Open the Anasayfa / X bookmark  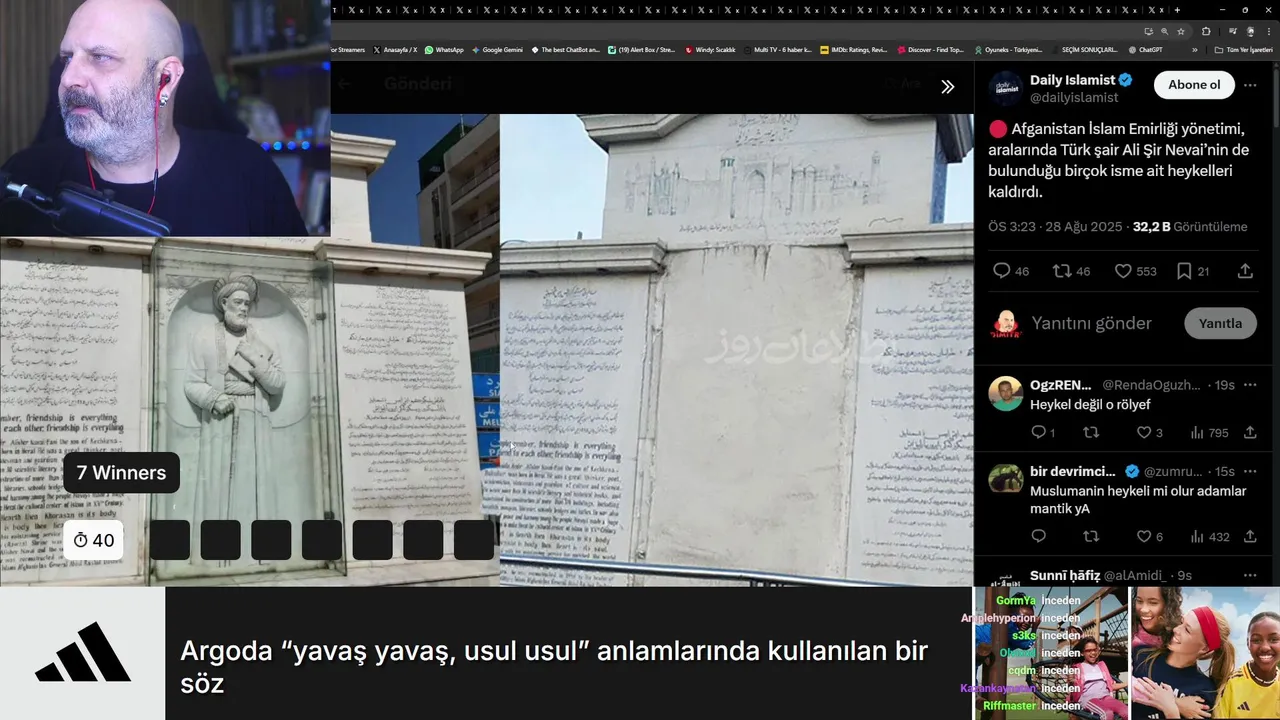[x=395, y=49]
